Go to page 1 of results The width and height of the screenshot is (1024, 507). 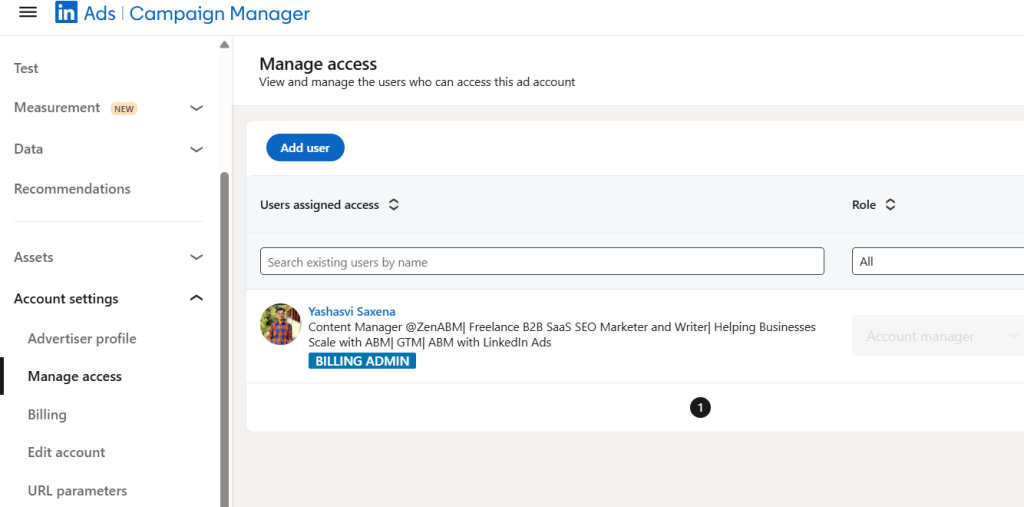(x=700, y=408)
